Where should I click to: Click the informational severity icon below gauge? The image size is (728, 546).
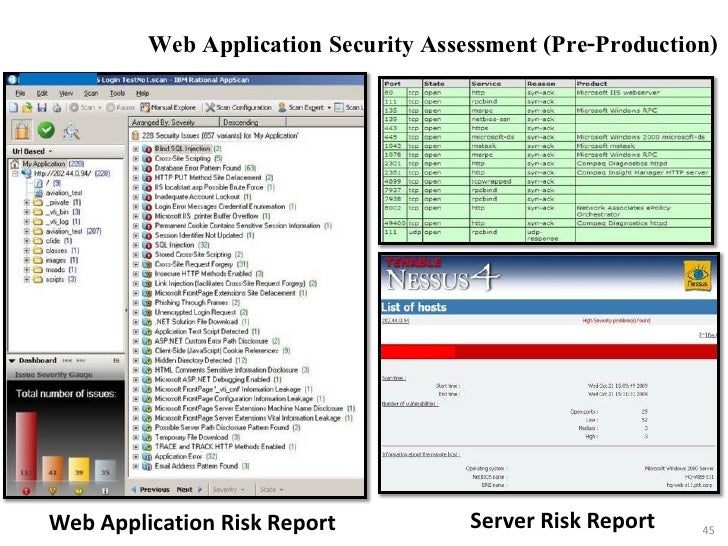point(105,491)
